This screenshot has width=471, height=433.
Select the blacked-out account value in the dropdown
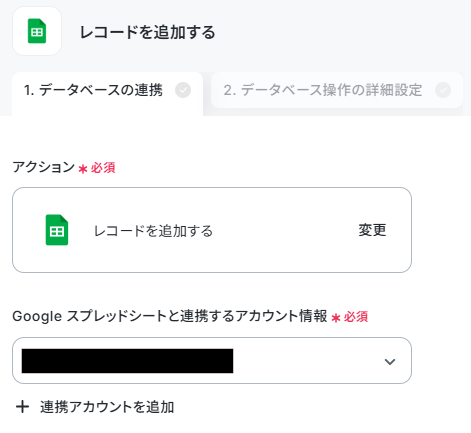click(x=127, y=361)
